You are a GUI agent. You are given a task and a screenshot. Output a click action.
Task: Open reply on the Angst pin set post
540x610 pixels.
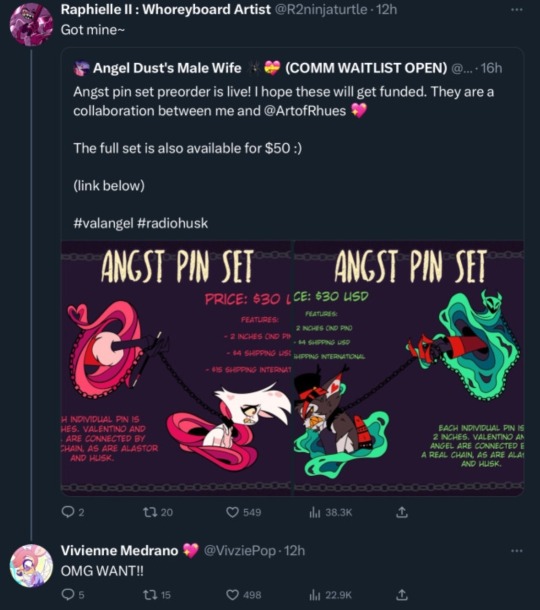point(72,512)
